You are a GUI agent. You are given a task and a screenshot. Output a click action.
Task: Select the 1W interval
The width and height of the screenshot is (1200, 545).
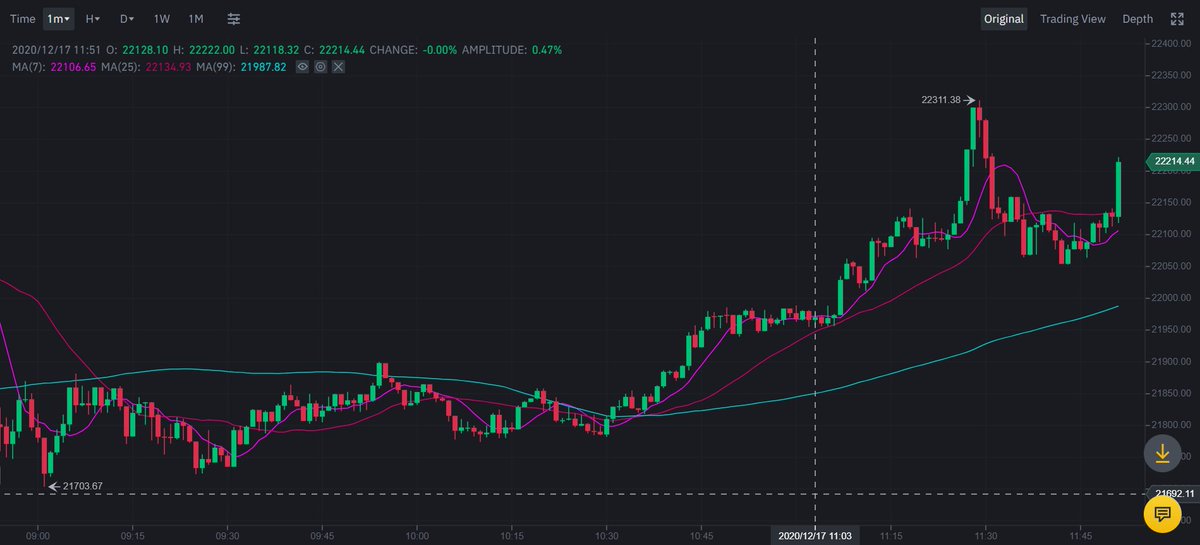161,18
